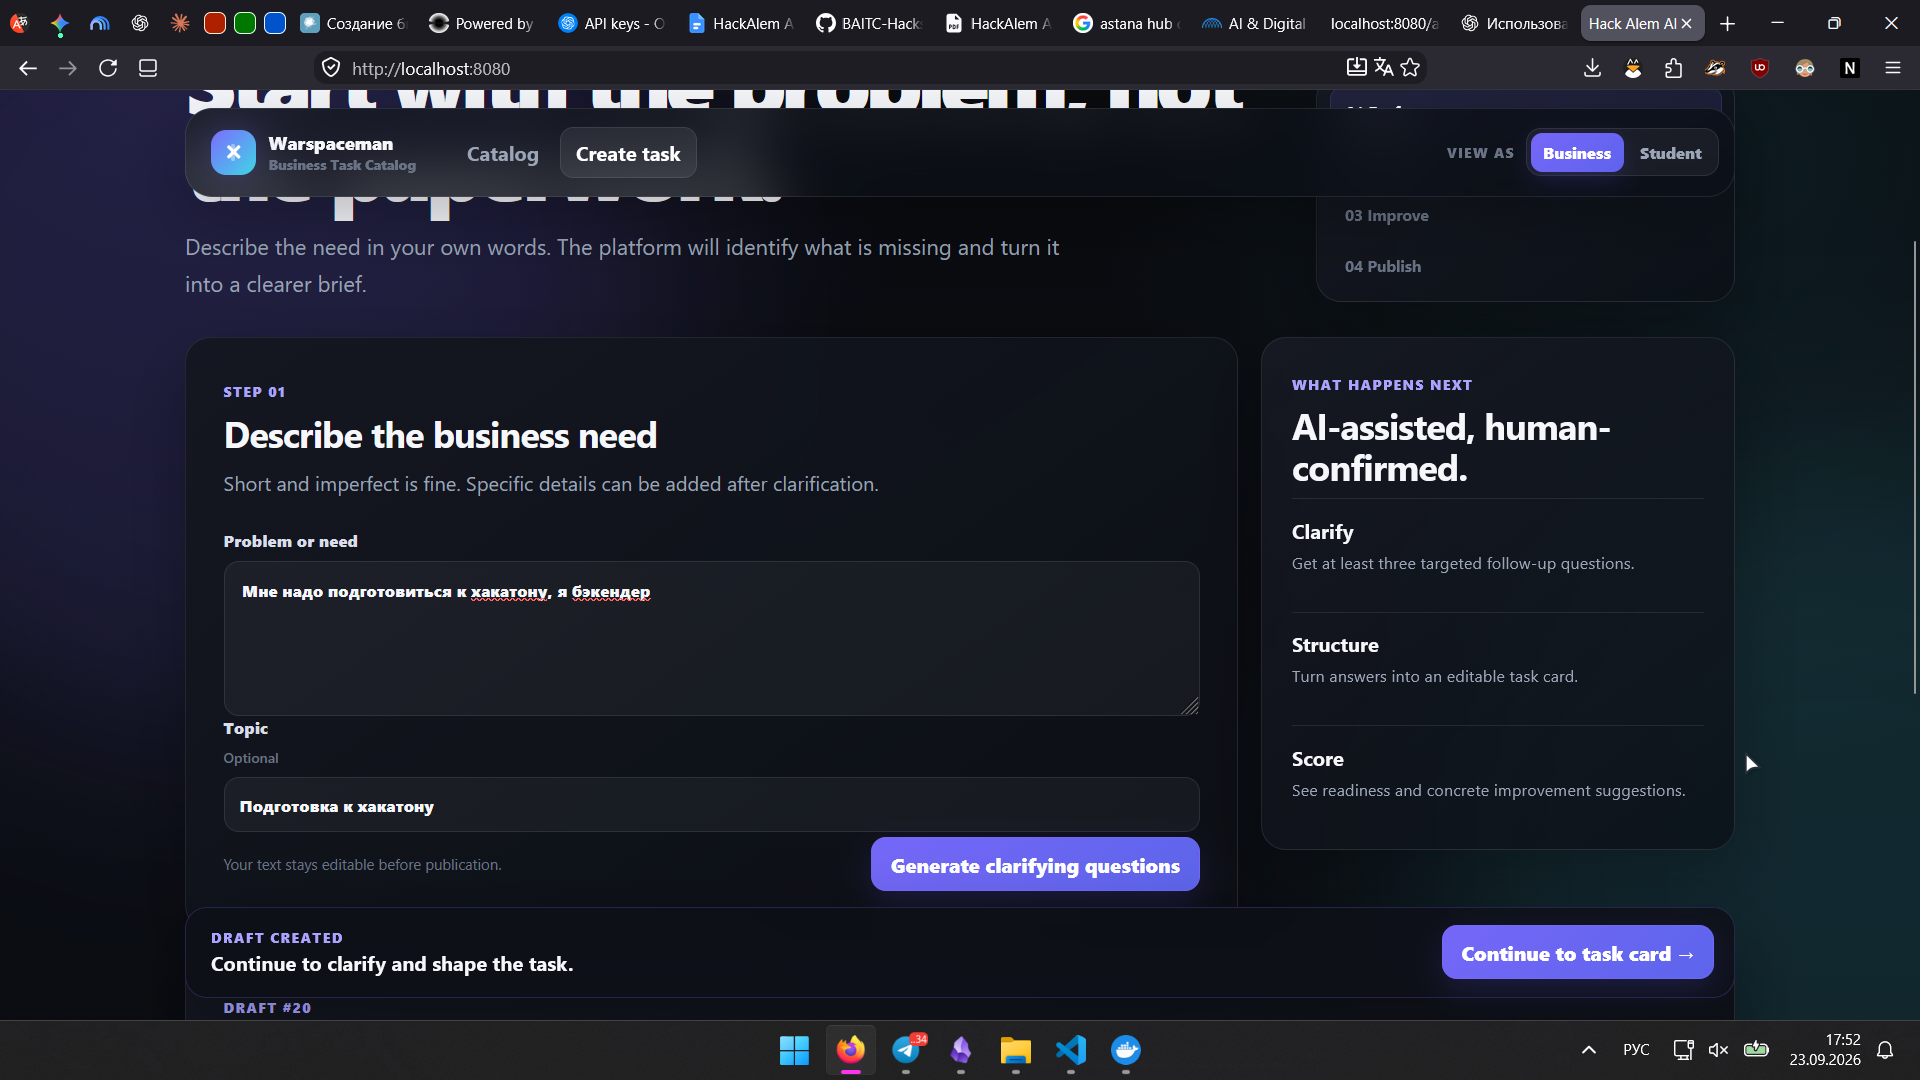Open Telegram from the taskbar
Viewport: 1920px width, 1080px height.
[x=906, y=1050]
